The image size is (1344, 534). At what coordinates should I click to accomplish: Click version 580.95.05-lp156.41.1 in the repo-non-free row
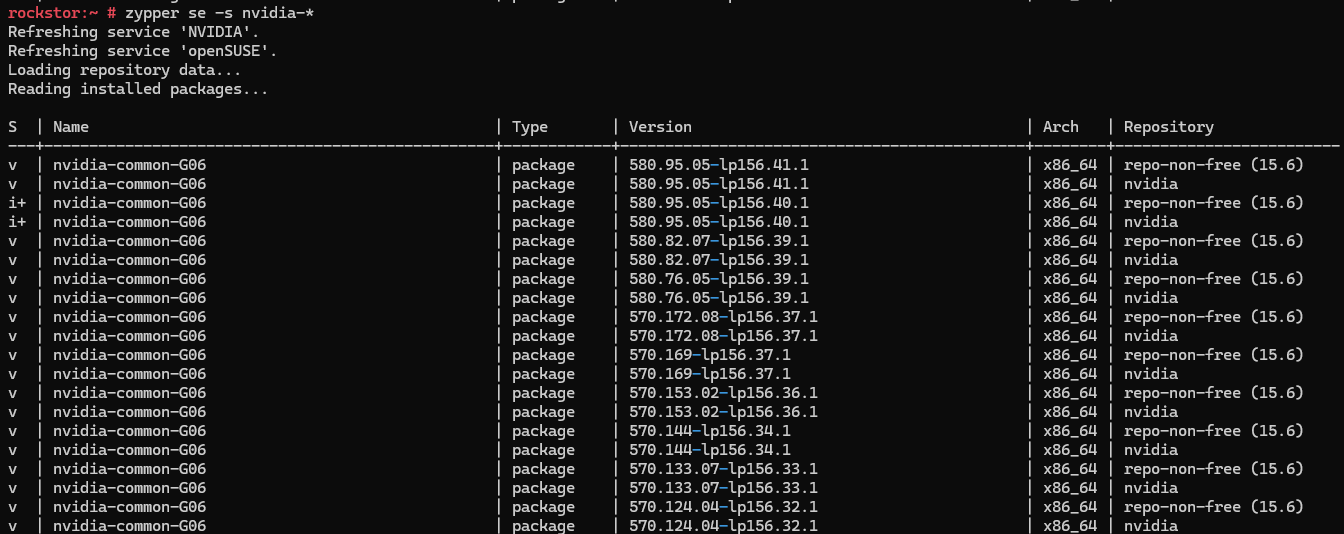point(719,165)
